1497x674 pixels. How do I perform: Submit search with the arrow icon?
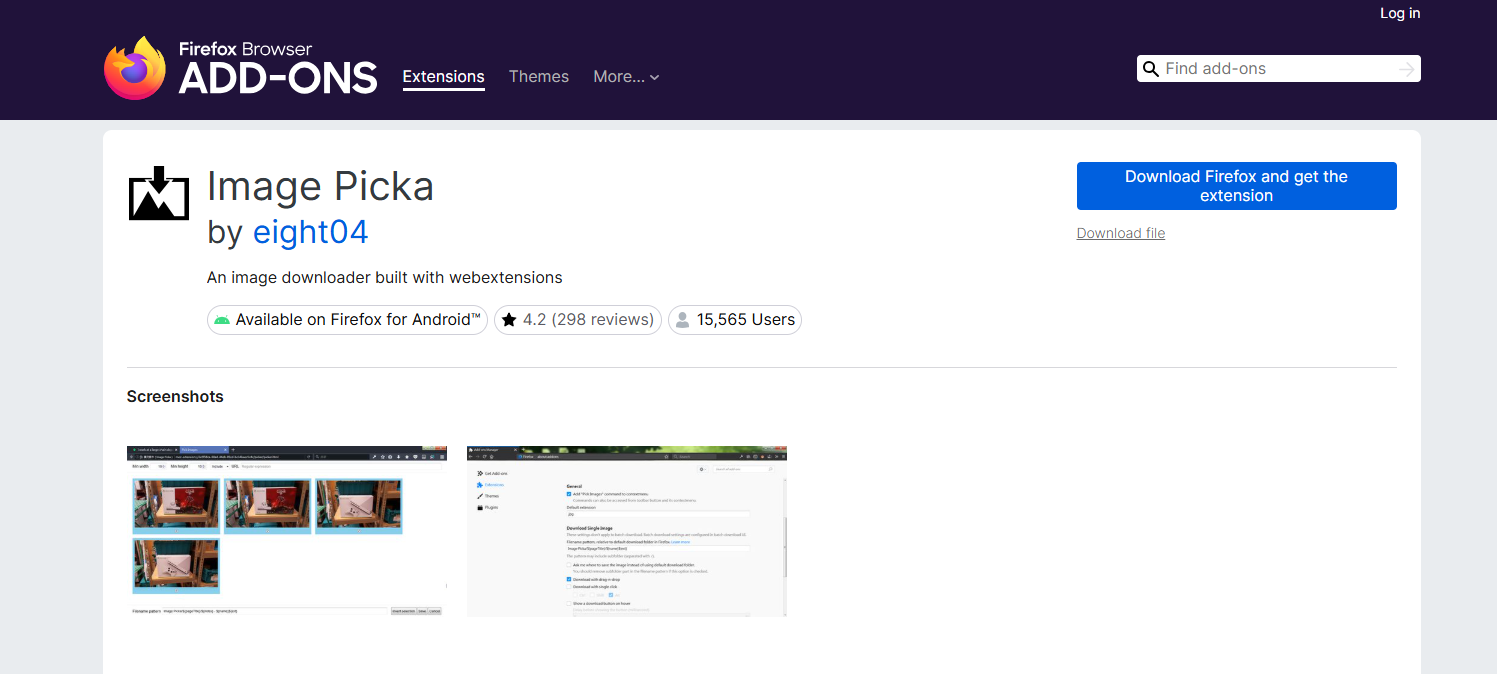[x=1406, y=69]
